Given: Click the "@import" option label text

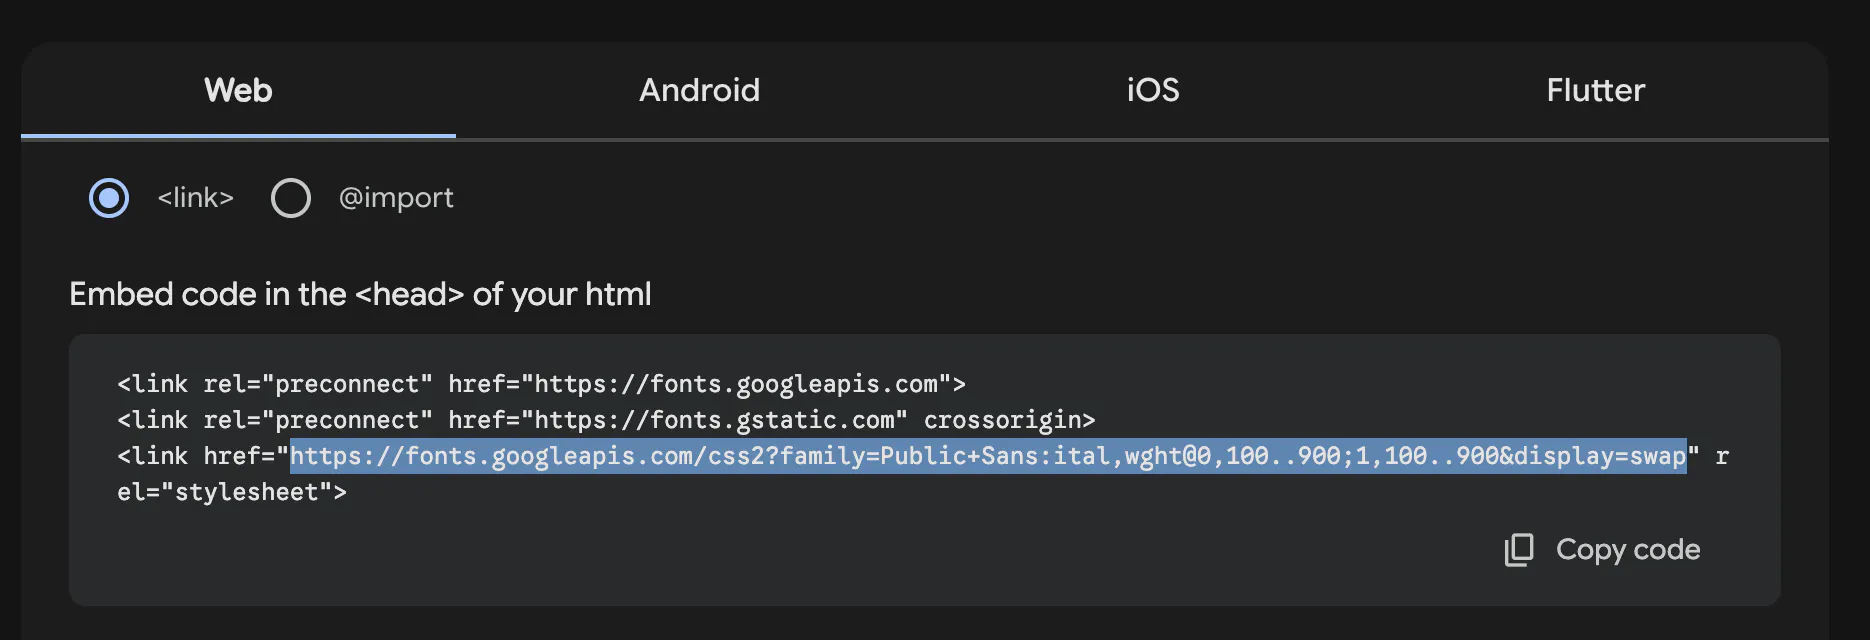Looking at the screenshot, I should (396, 198).
